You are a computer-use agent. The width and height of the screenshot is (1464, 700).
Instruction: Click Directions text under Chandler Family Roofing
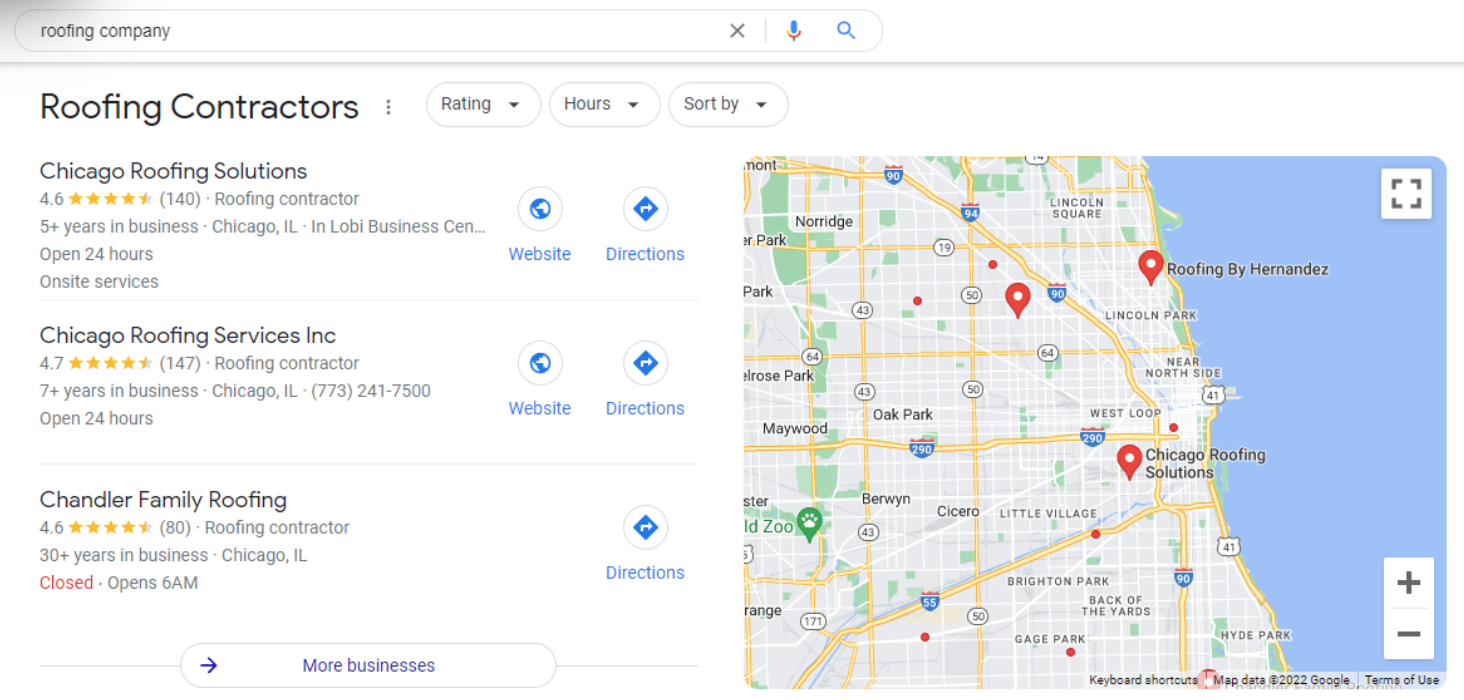(645, 573)
